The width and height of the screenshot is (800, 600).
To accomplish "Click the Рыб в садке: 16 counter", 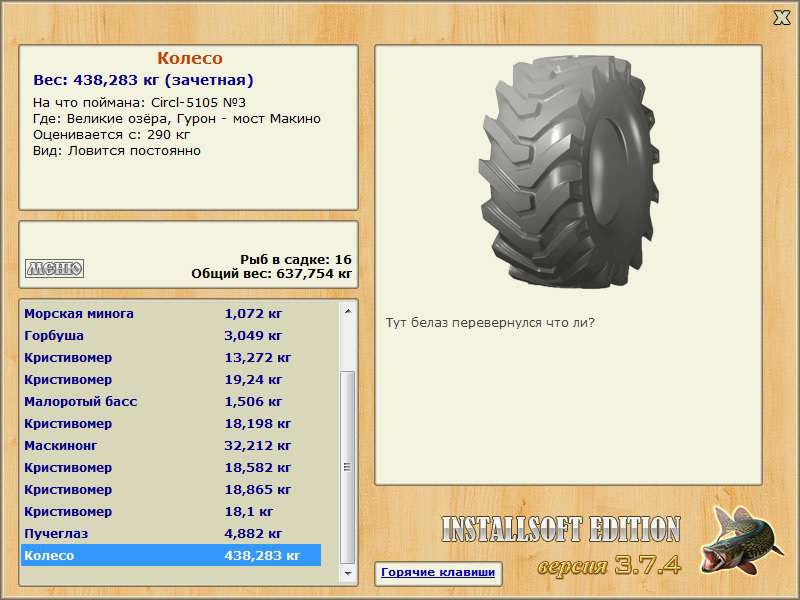I will 296,260.
